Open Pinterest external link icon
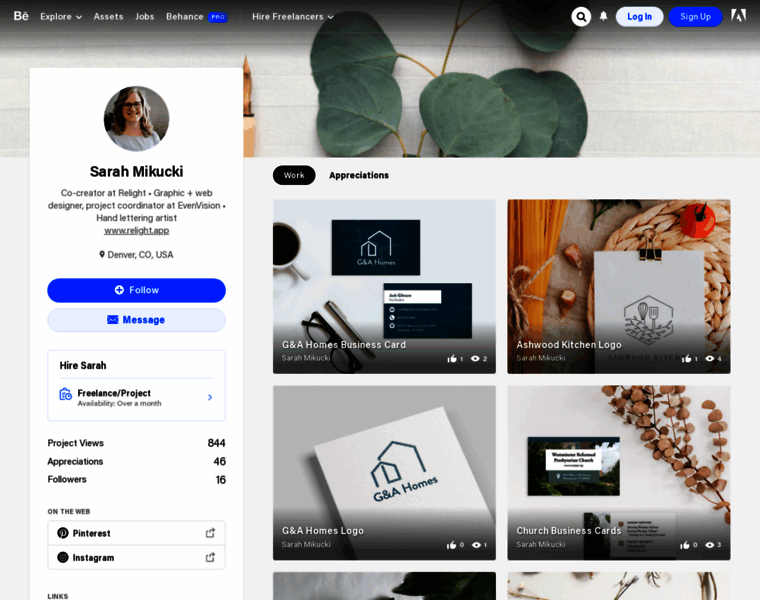This screenshot has height=600, width=760. (x=210, y=533)
